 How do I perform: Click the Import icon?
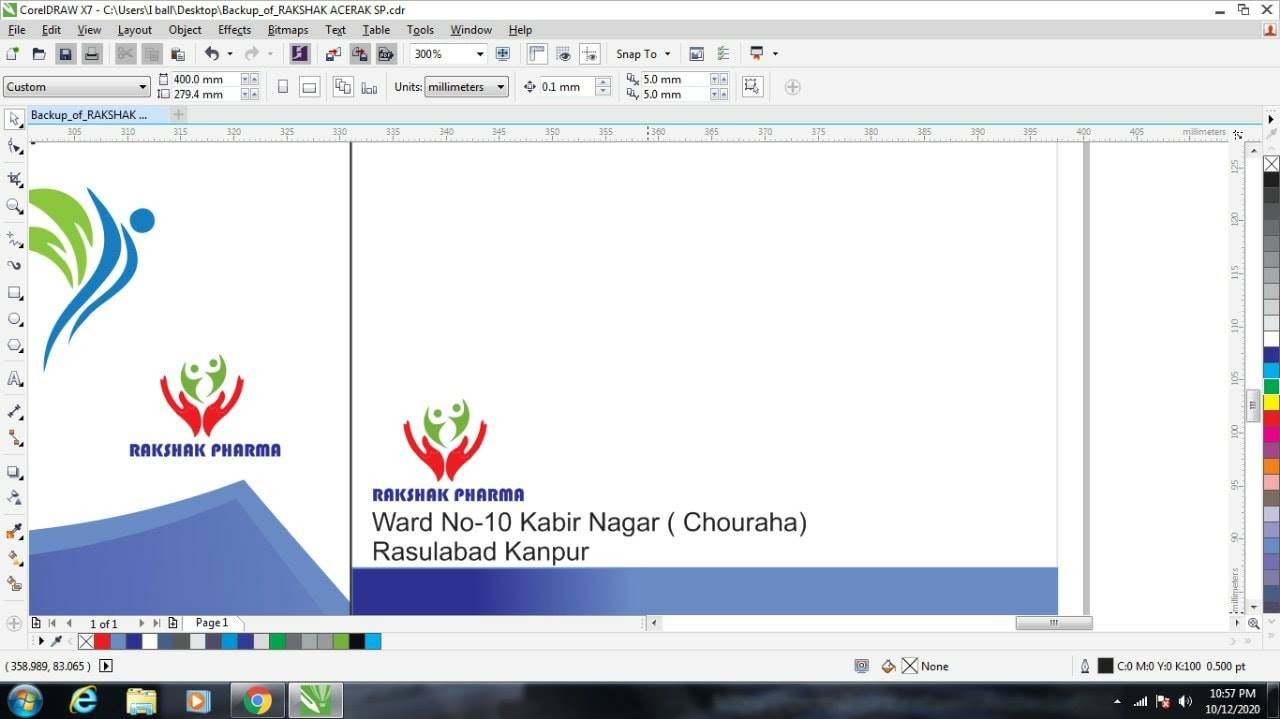(334, 54)
